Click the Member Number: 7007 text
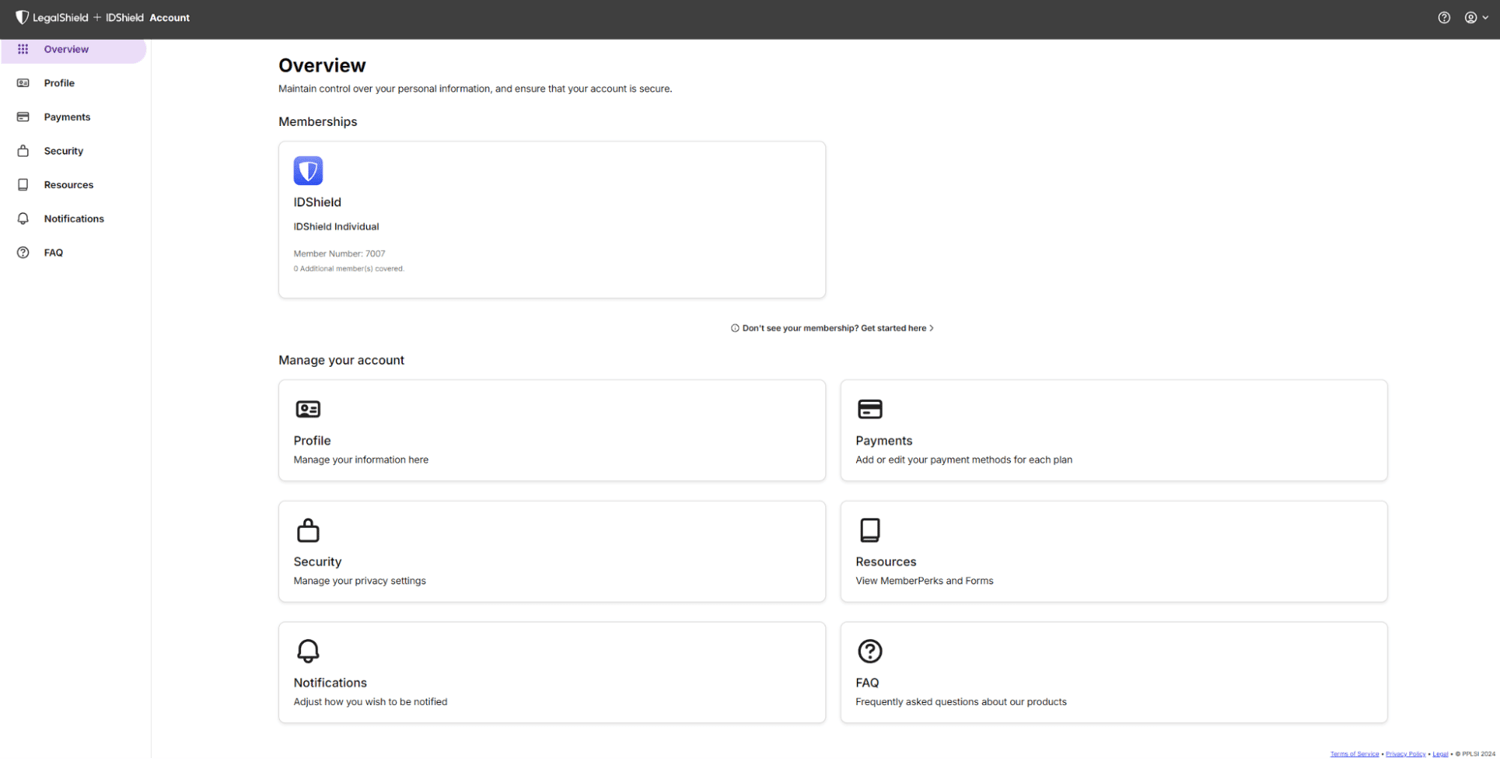Screen dimensions: 1500x759 [x=339, y=254]
